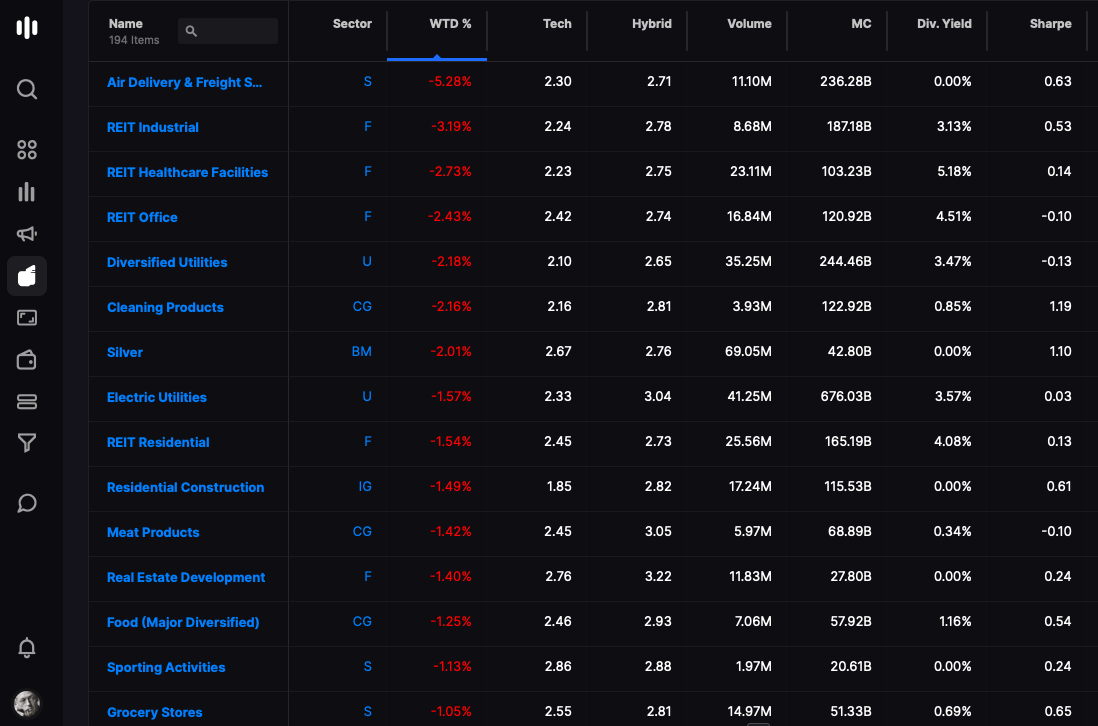The width and height of the screenshot is (1098, 726).
Task: Open the Electric Utilities link
Action: point(157,397)
